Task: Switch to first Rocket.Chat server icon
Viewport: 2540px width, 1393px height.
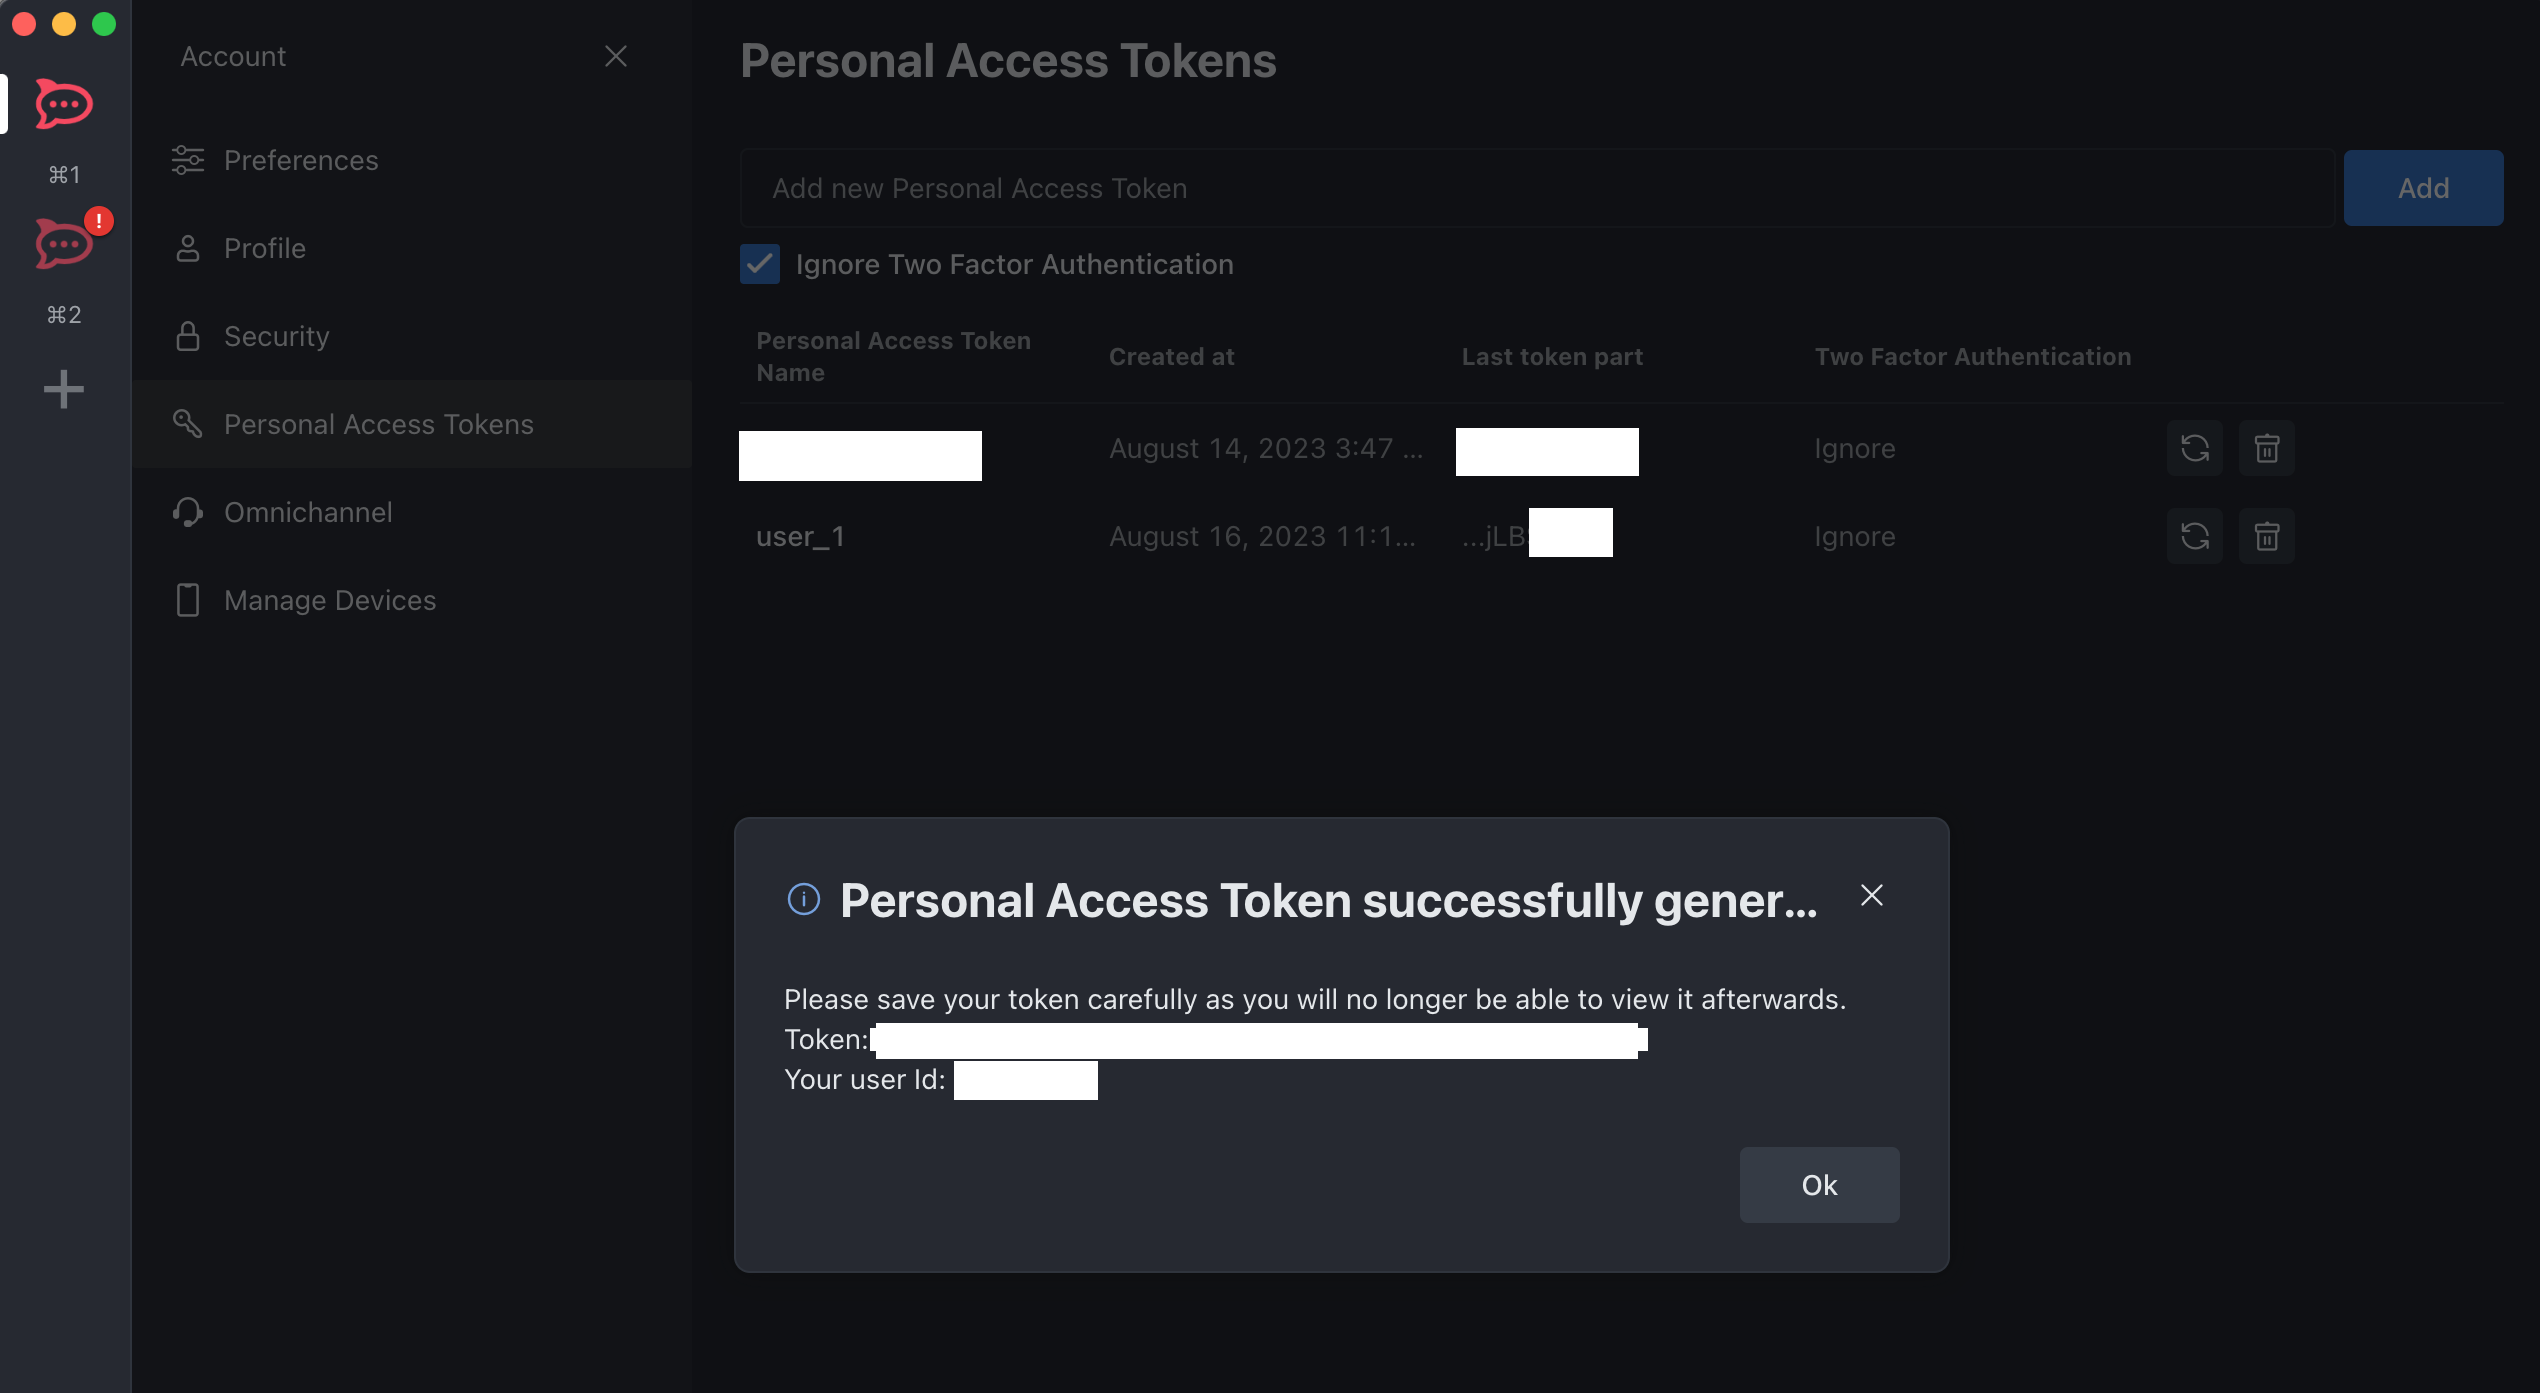Action: pyautogui.click(x=64, y=103)
